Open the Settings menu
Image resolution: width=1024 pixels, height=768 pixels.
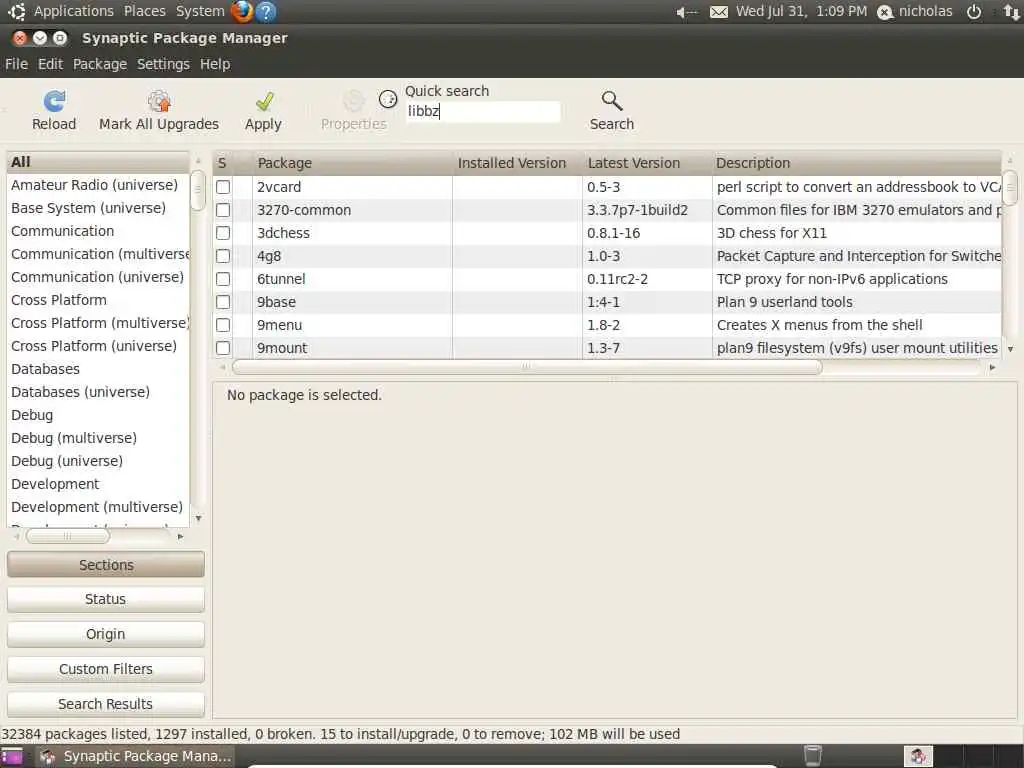163,64
